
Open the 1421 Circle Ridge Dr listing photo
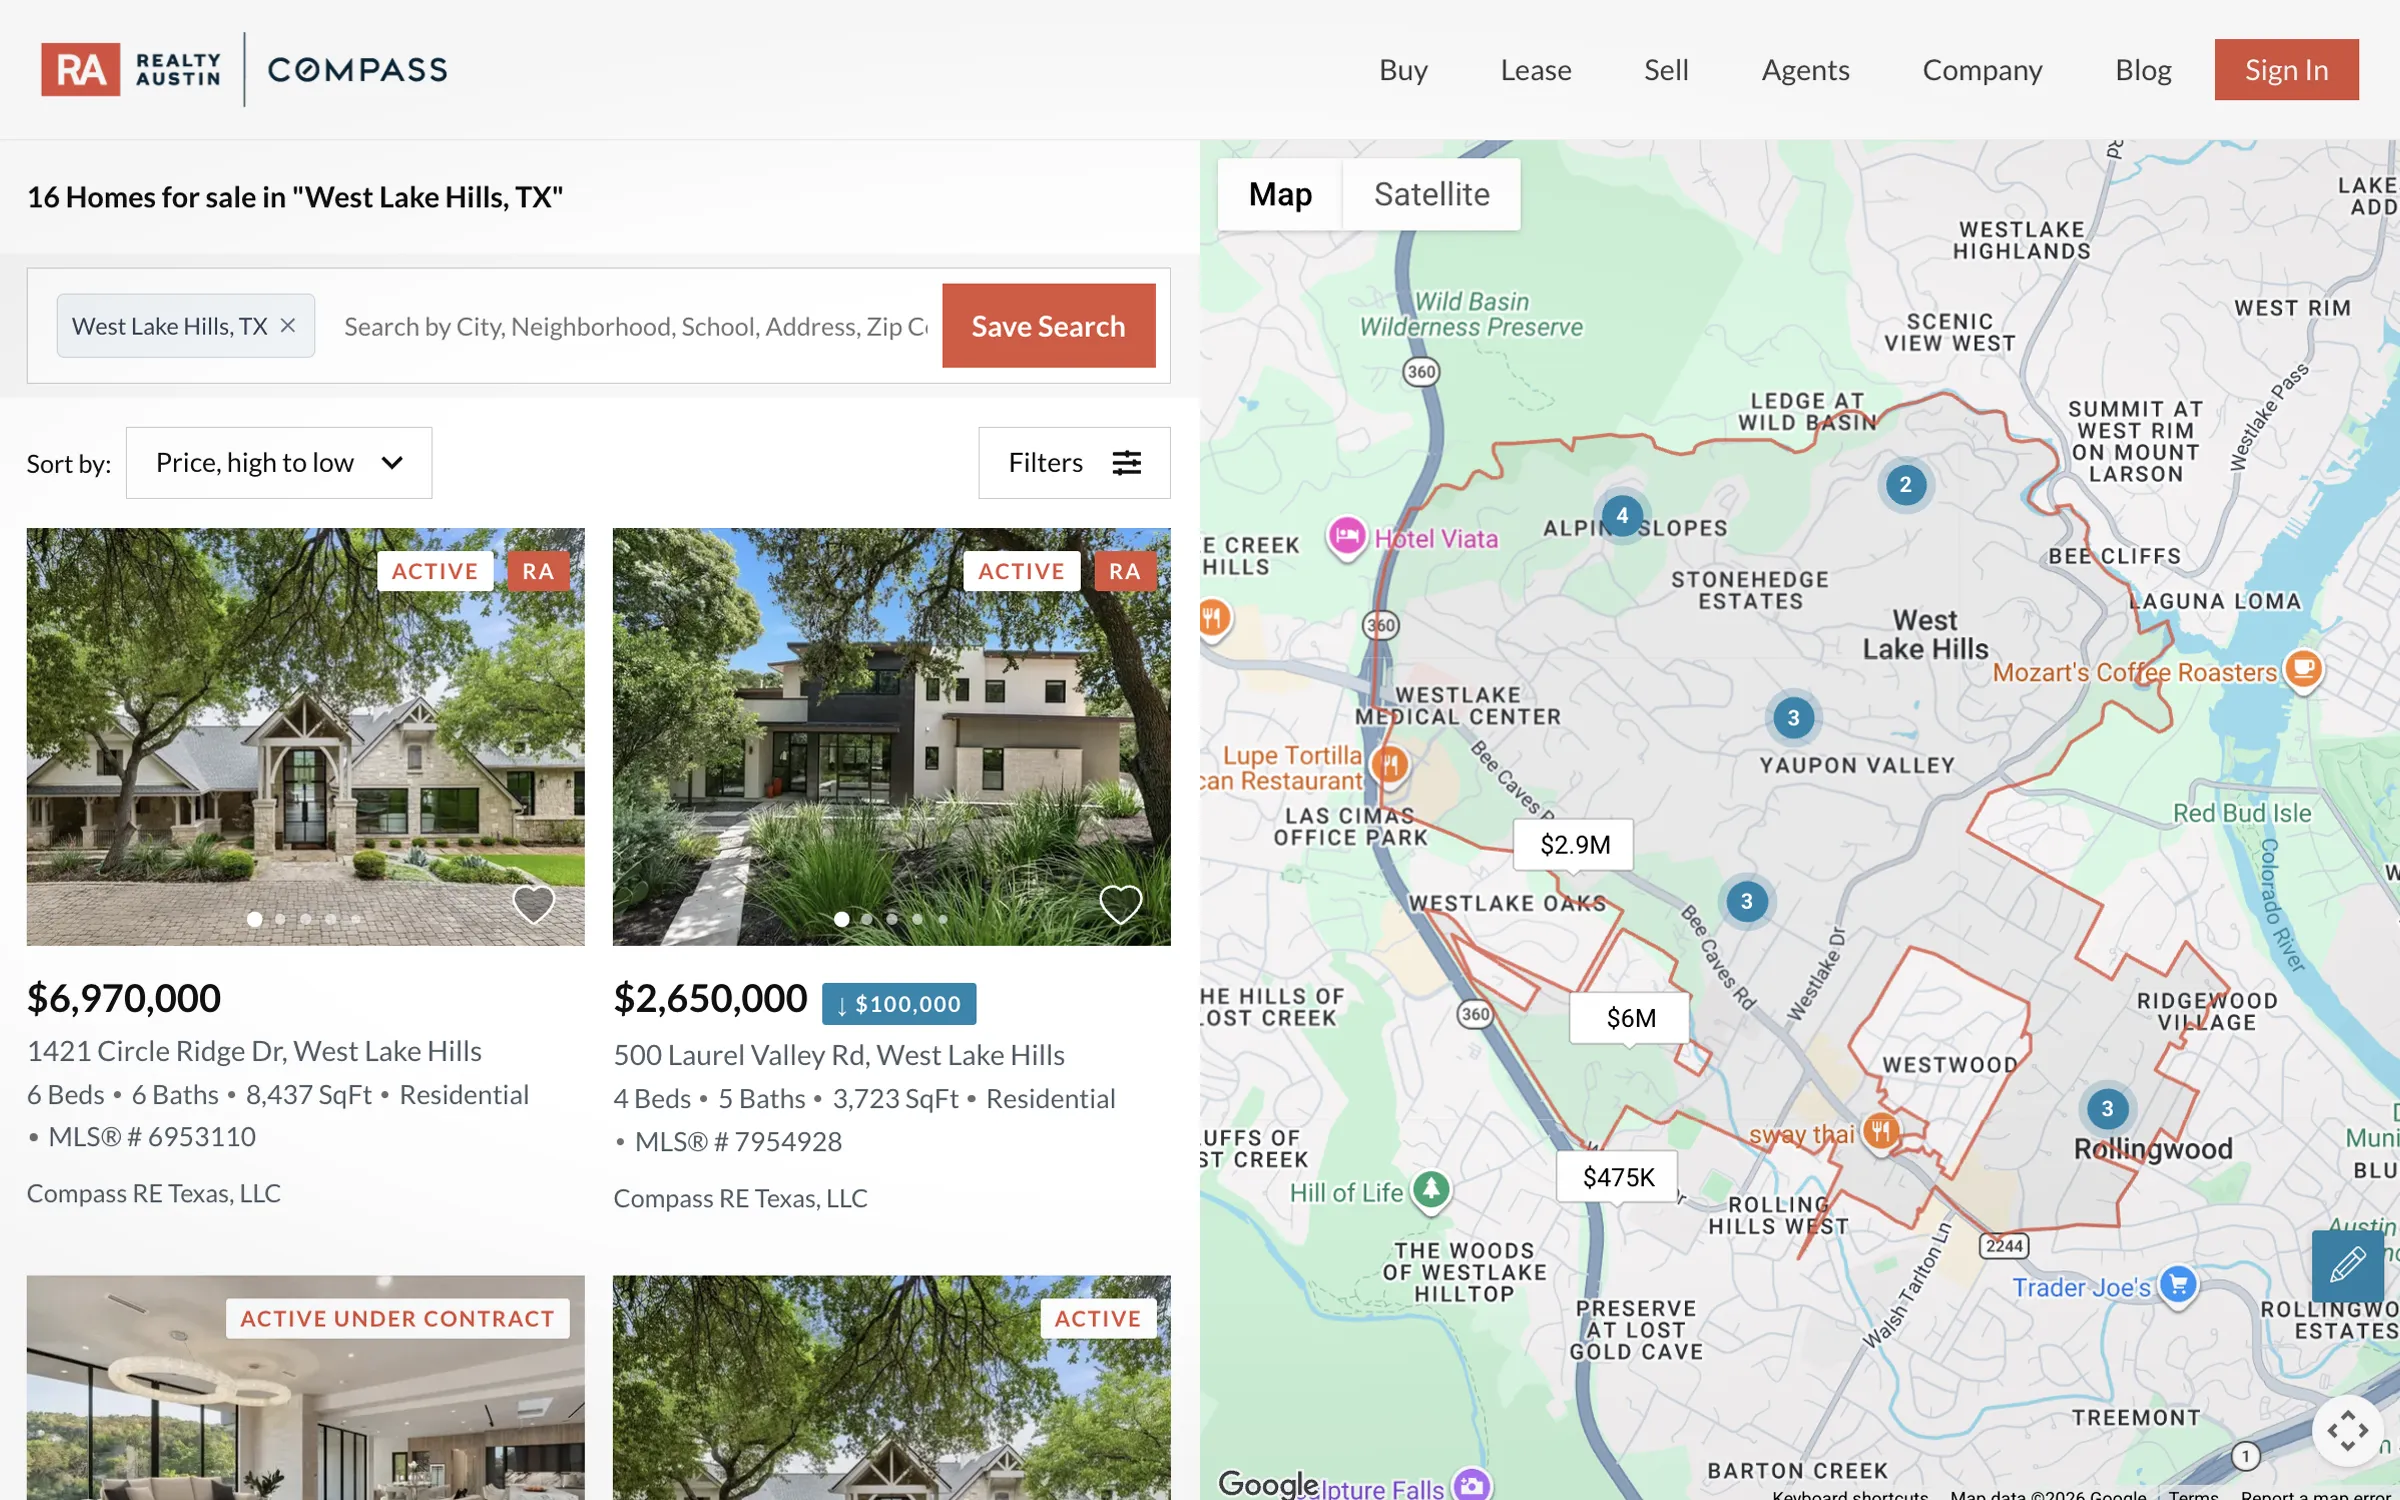pos(306,737)
